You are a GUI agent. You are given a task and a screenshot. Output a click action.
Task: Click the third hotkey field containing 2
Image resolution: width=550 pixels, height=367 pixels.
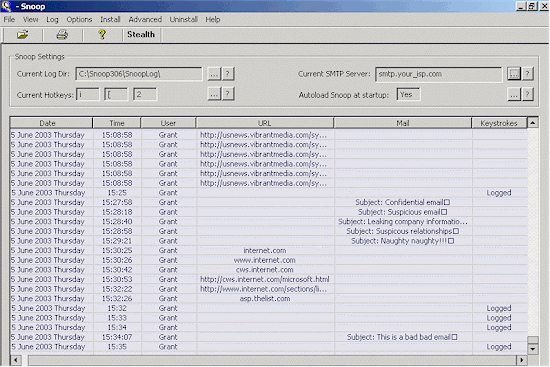(145, 94)
